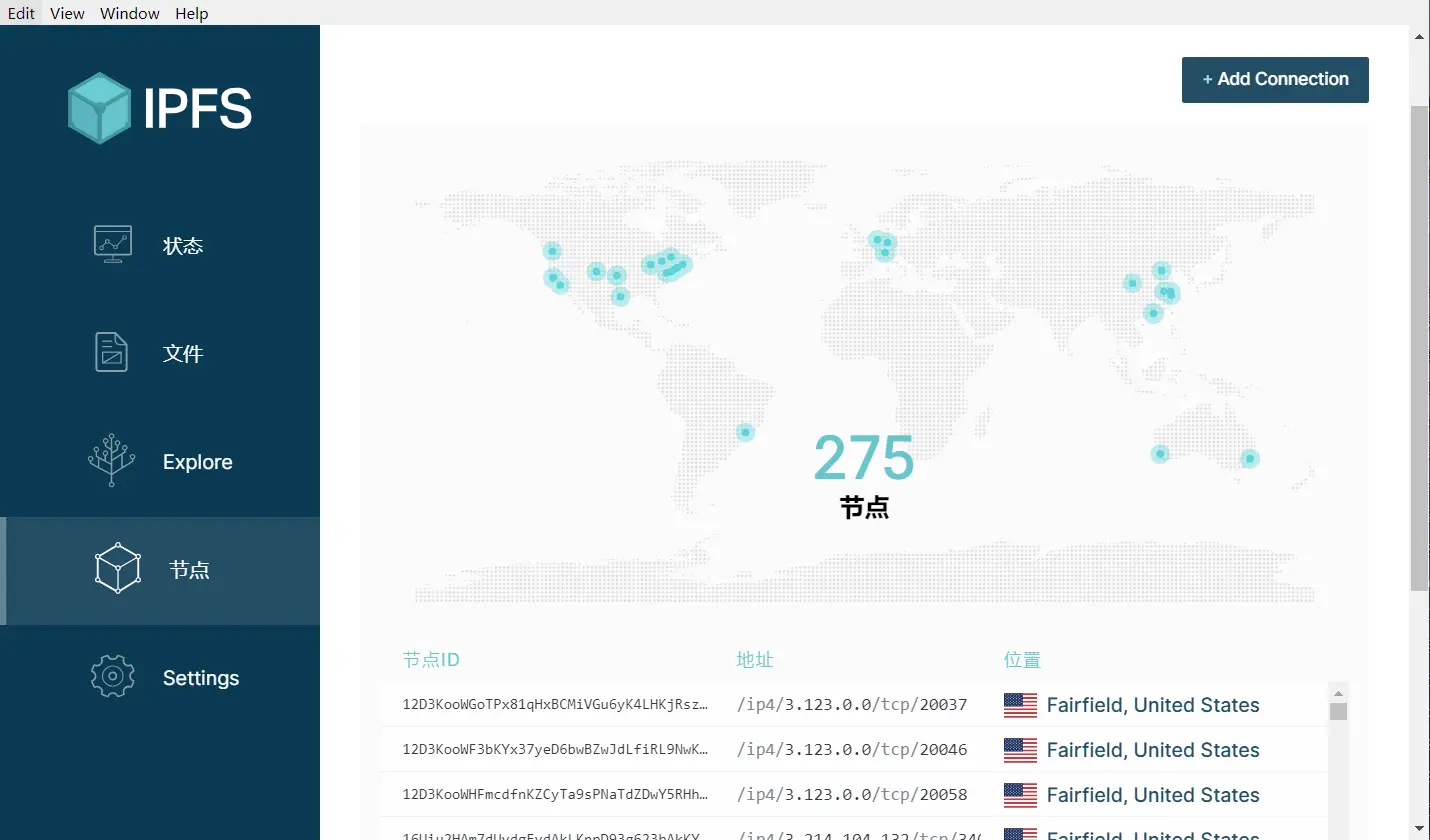The image size is (1430, 840).
Task: Click address /ip4/3.123.0.0/tcp/20037
Action: (852, 705)
